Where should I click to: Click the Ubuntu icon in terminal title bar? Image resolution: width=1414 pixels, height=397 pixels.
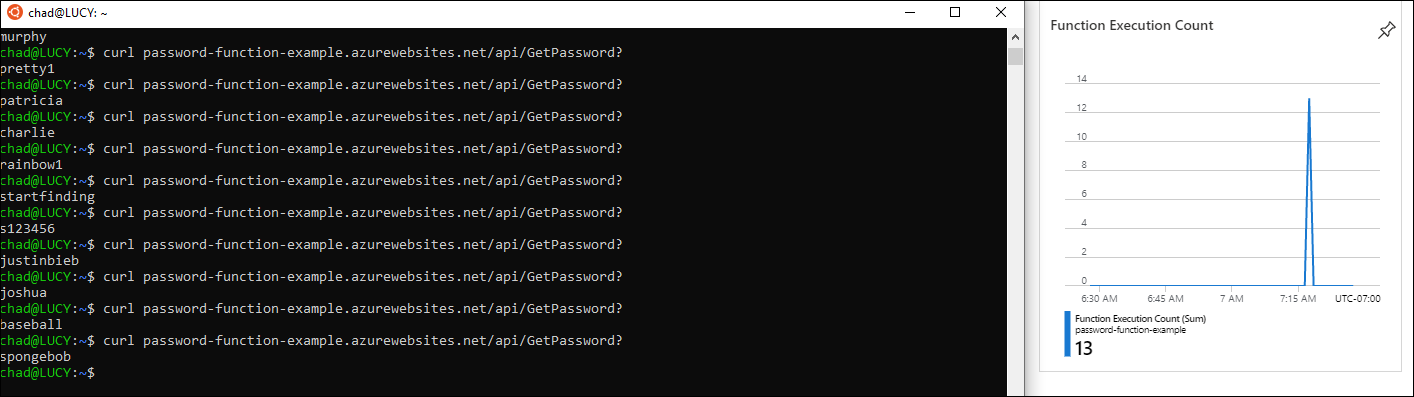[13, 13]
